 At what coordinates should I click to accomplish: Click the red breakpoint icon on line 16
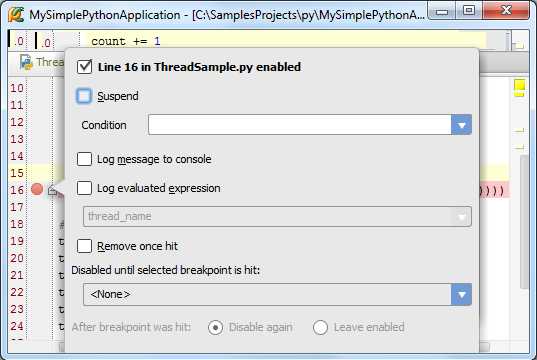(37, 189)
